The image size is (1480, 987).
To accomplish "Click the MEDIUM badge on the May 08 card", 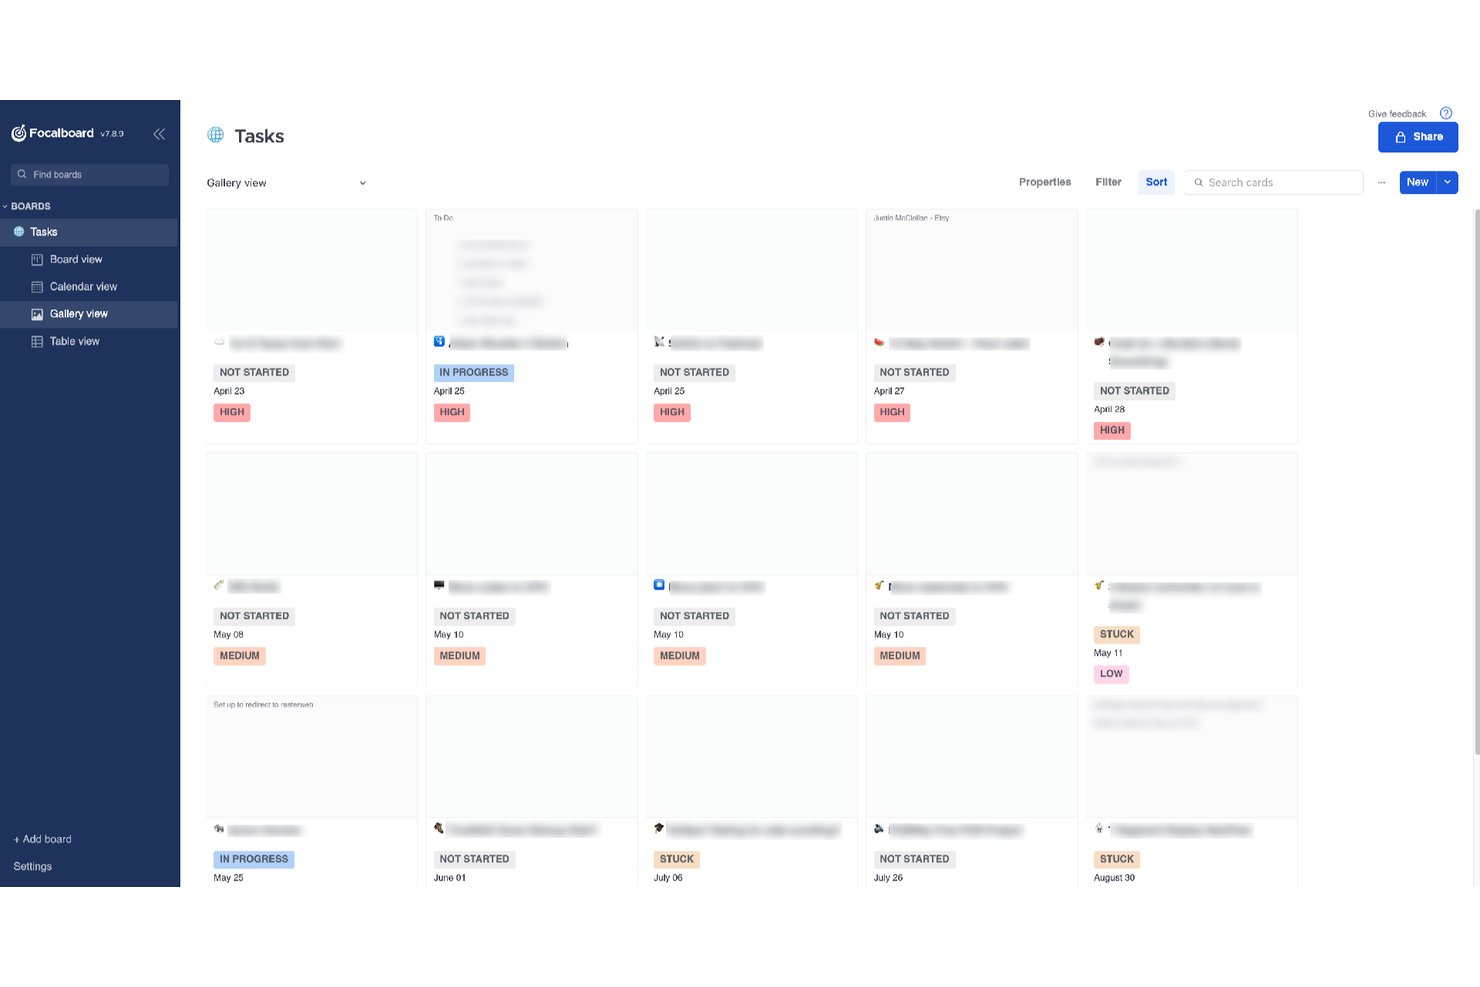I will click(239, 656).
